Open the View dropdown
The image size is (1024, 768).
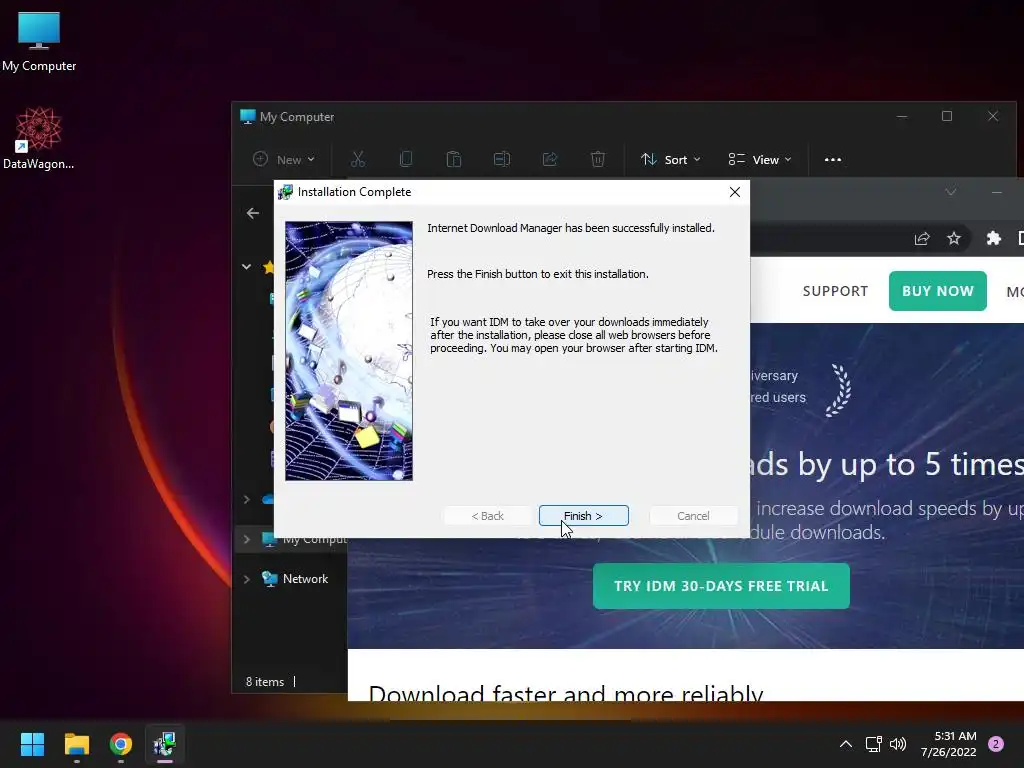pyautogui.click(x=760, y=159)
